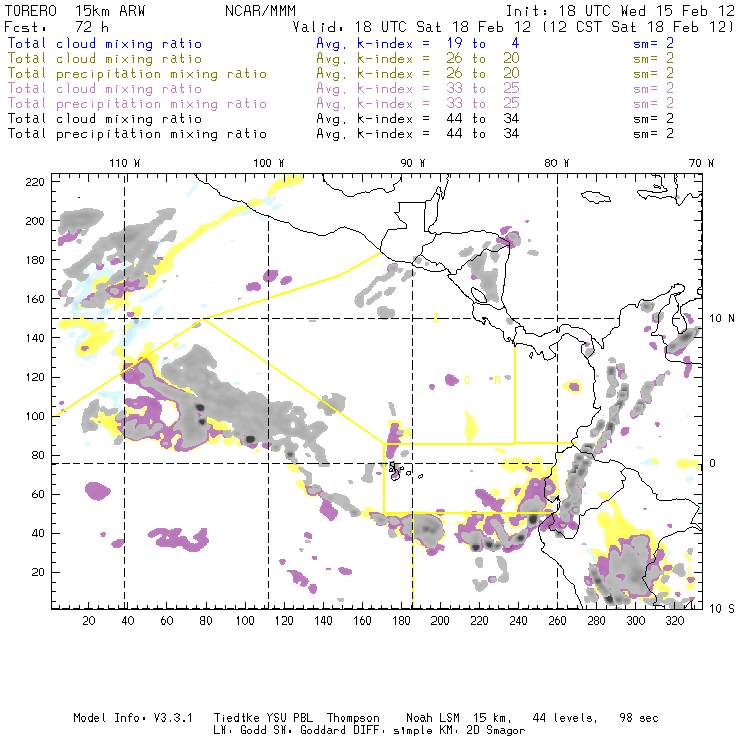Click the 'Fcst: 72 h' forecast label
The height and width of the screenshot is (740, 740).
point(56,27)
